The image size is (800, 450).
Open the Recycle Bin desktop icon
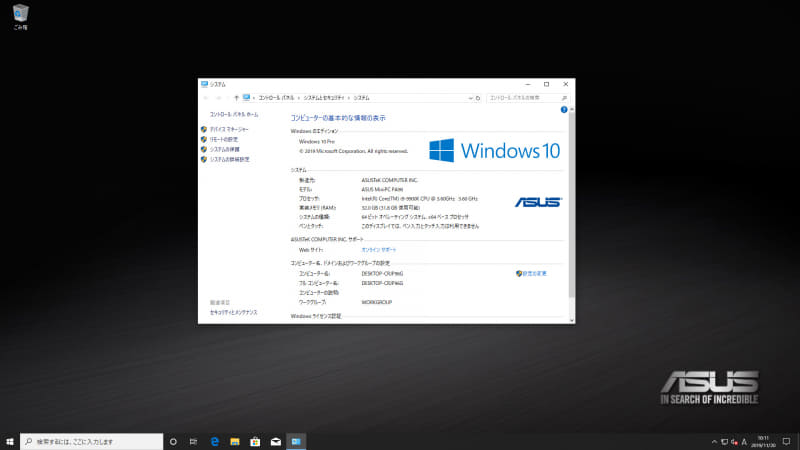click(x=20, y=16)
